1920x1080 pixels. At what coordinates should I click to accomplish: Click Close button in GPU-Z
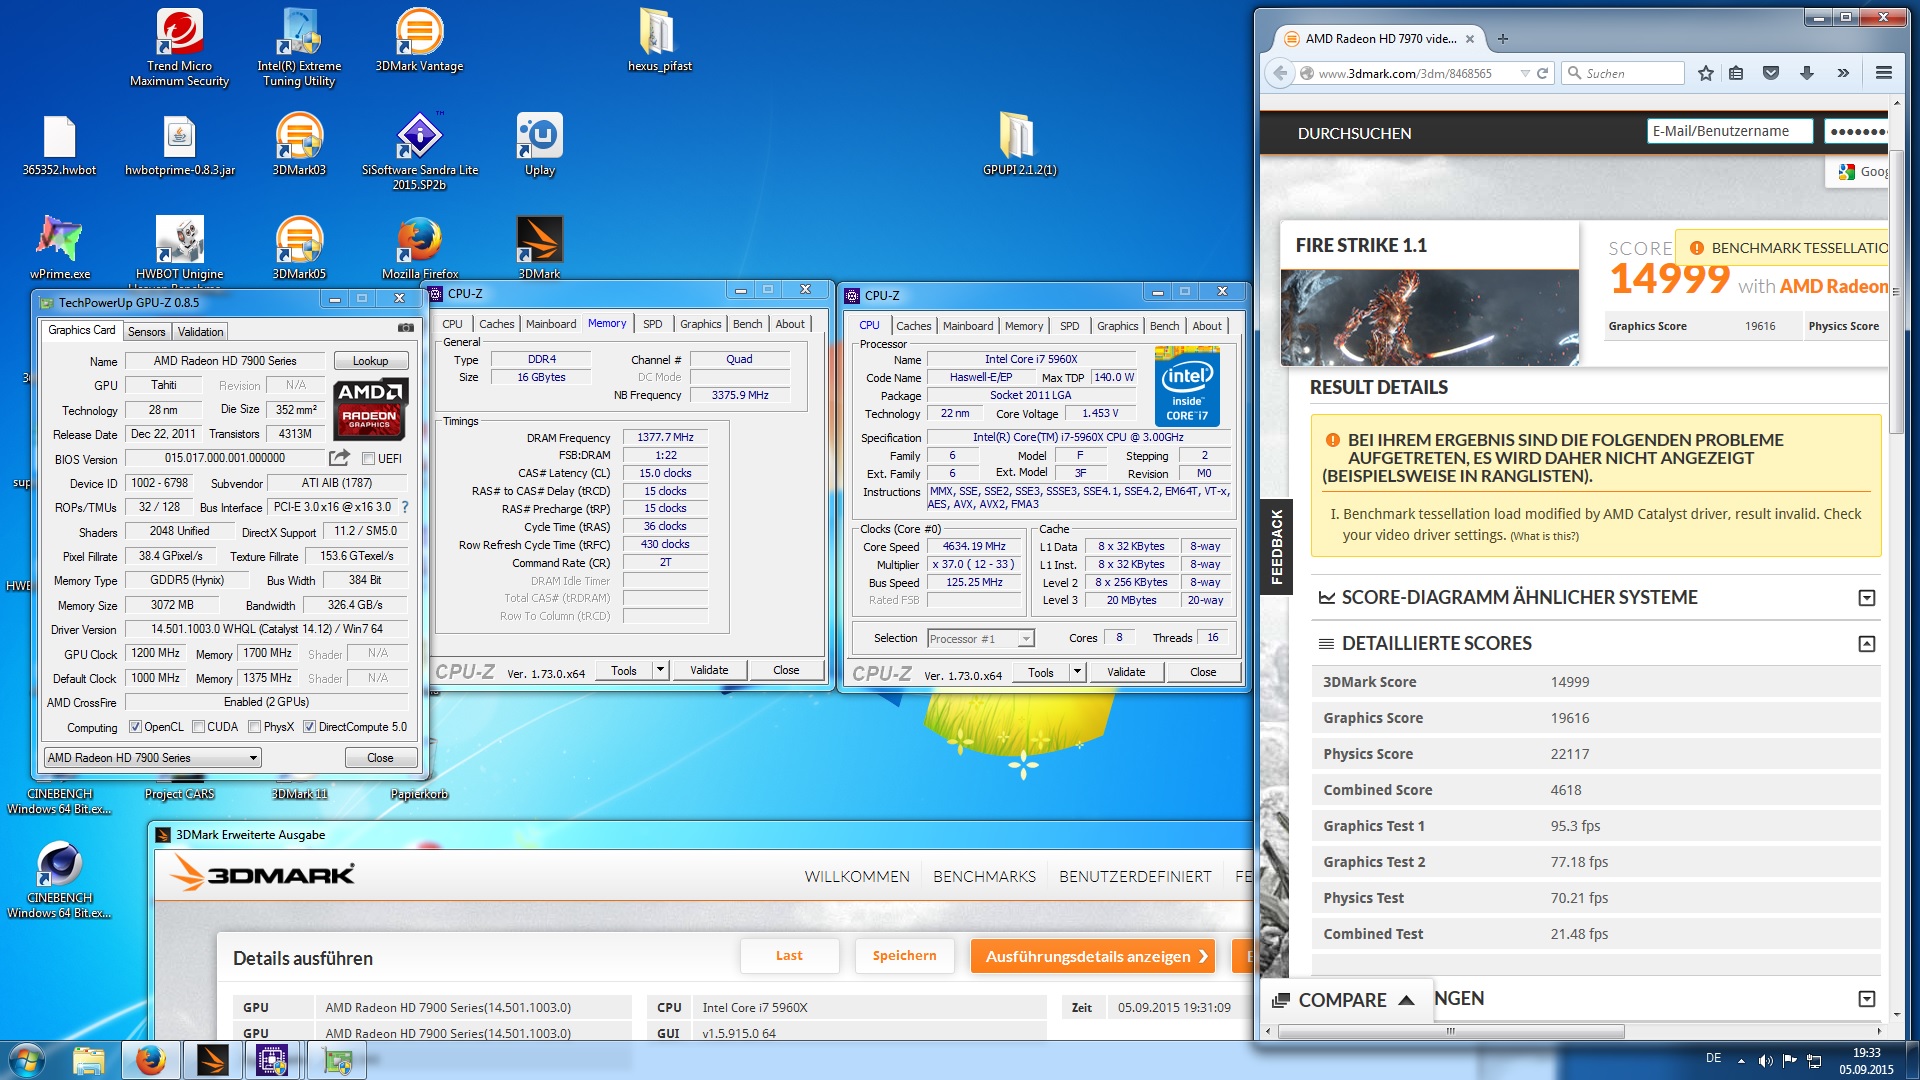[x=380, y=758]
